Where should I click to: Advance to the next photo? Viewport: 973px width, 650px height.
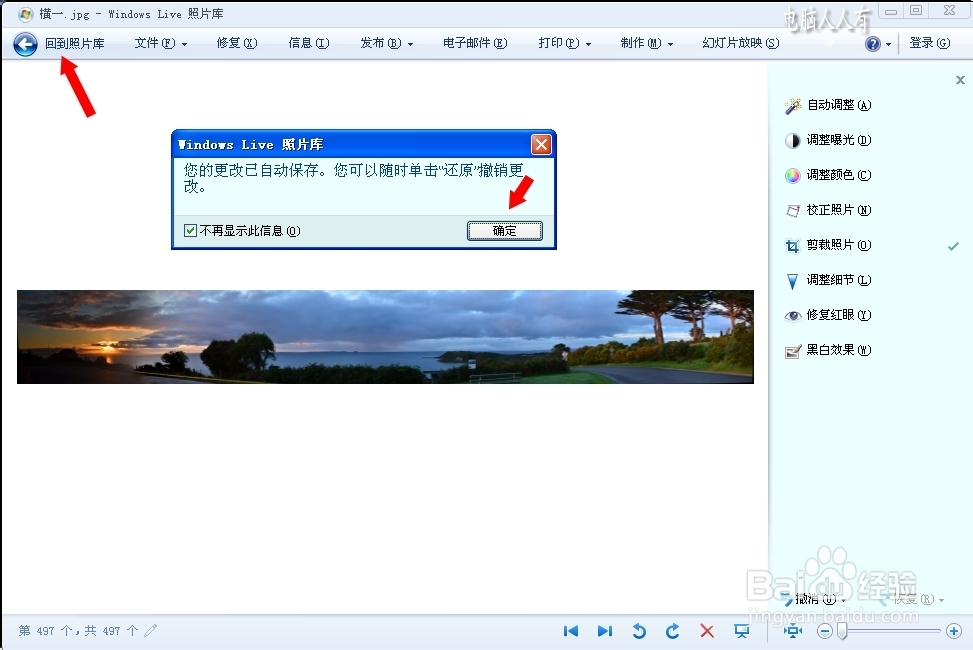click(x=605, y=631)
